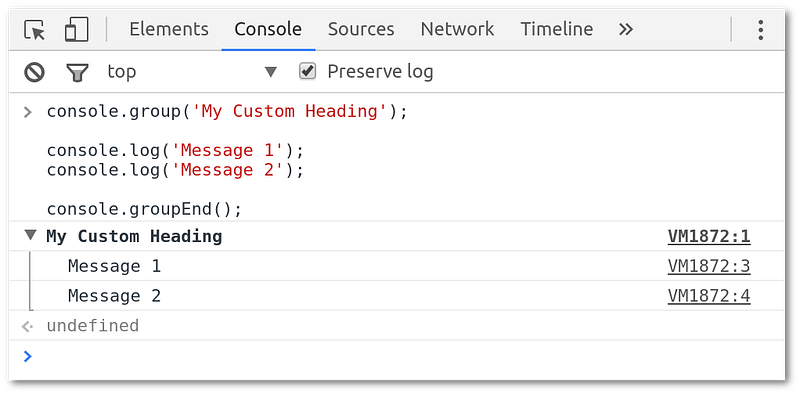
Task: Show more tabs with the double chevron
Action: (x=626, y=30)
